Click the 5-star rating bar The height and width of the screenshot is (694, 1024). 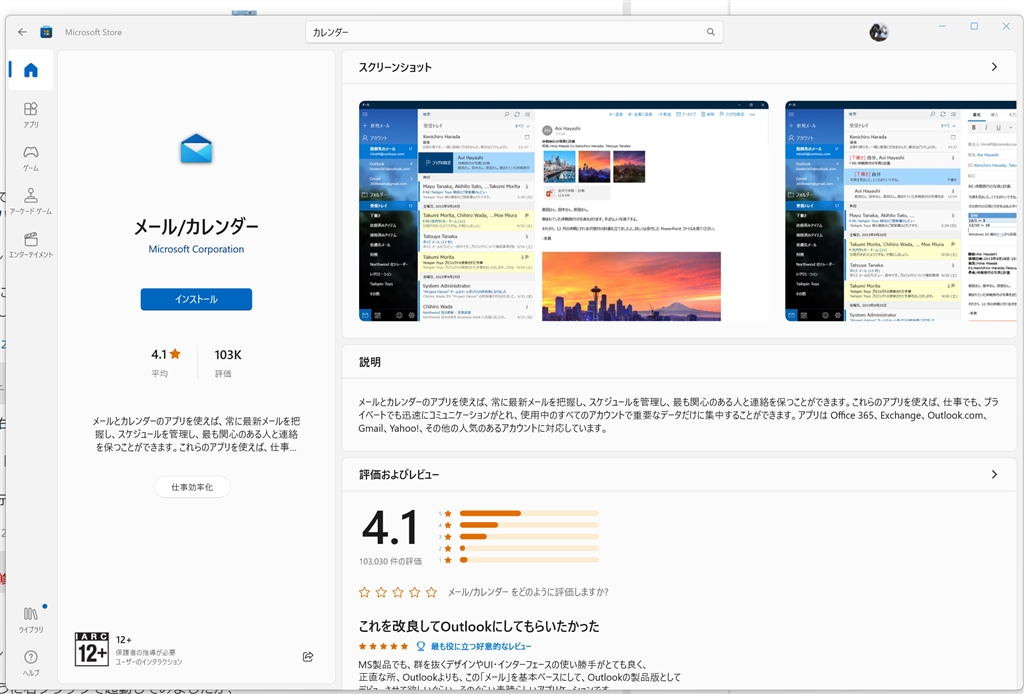pos(529,513)
